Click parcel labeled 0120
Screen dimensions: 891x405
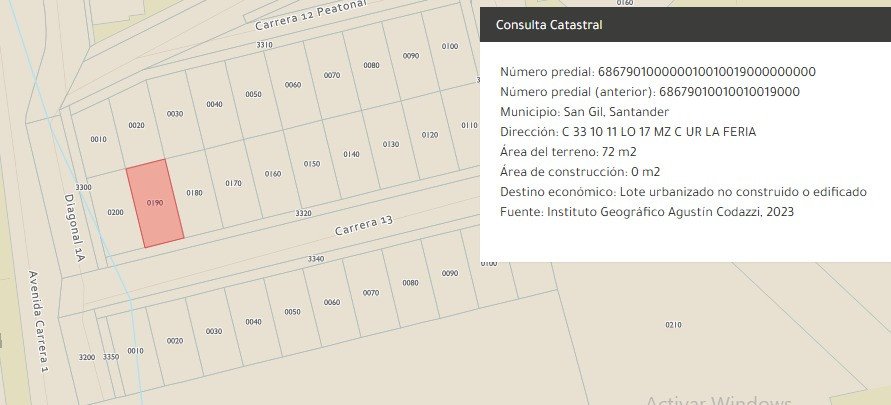pos(430,135)
